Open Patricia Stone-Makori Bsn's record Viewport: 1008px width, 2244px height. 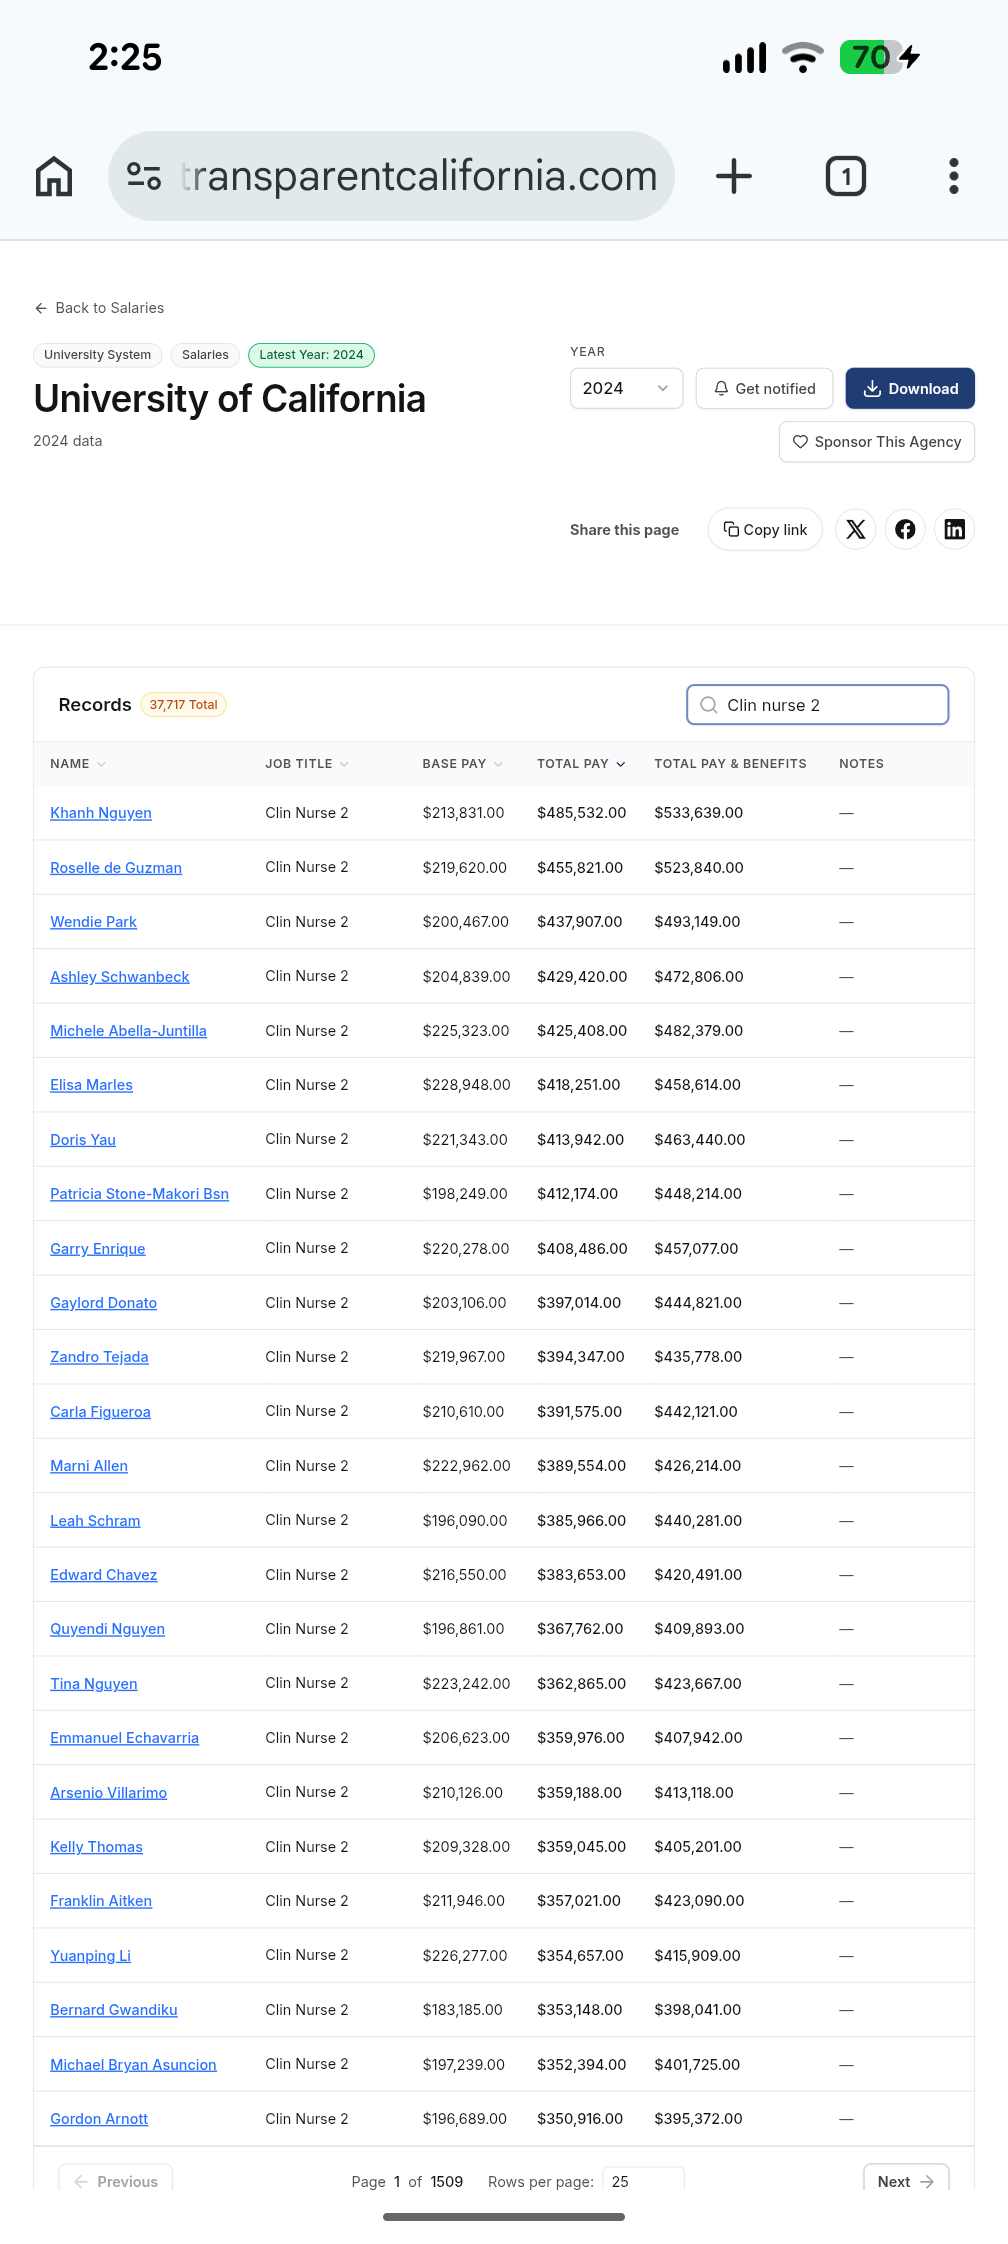tap(139, 1194)
